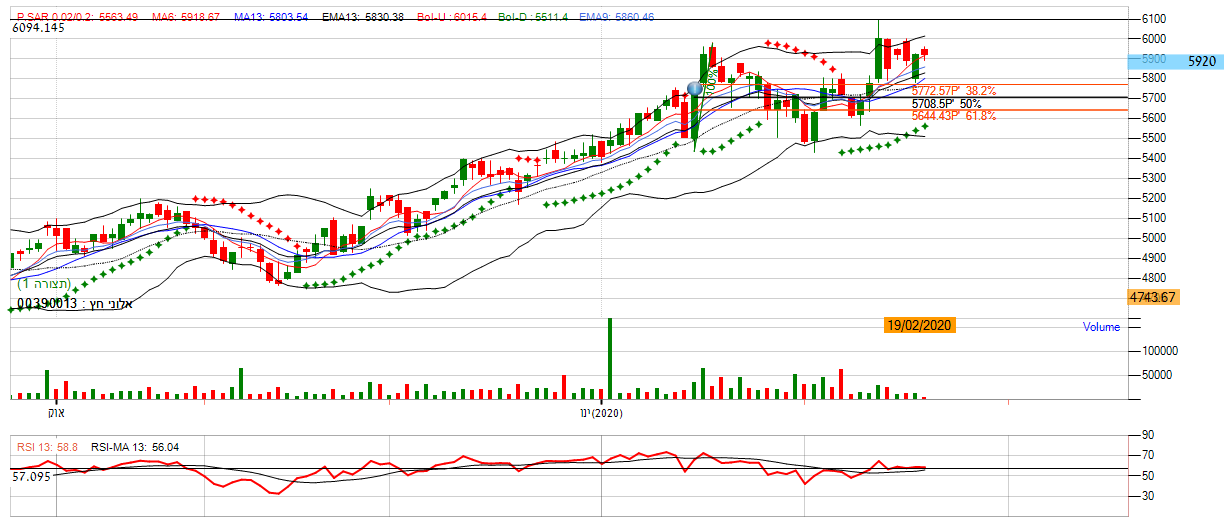
Task: Select the MA6 indicator legend
Action: click(186, 17)
